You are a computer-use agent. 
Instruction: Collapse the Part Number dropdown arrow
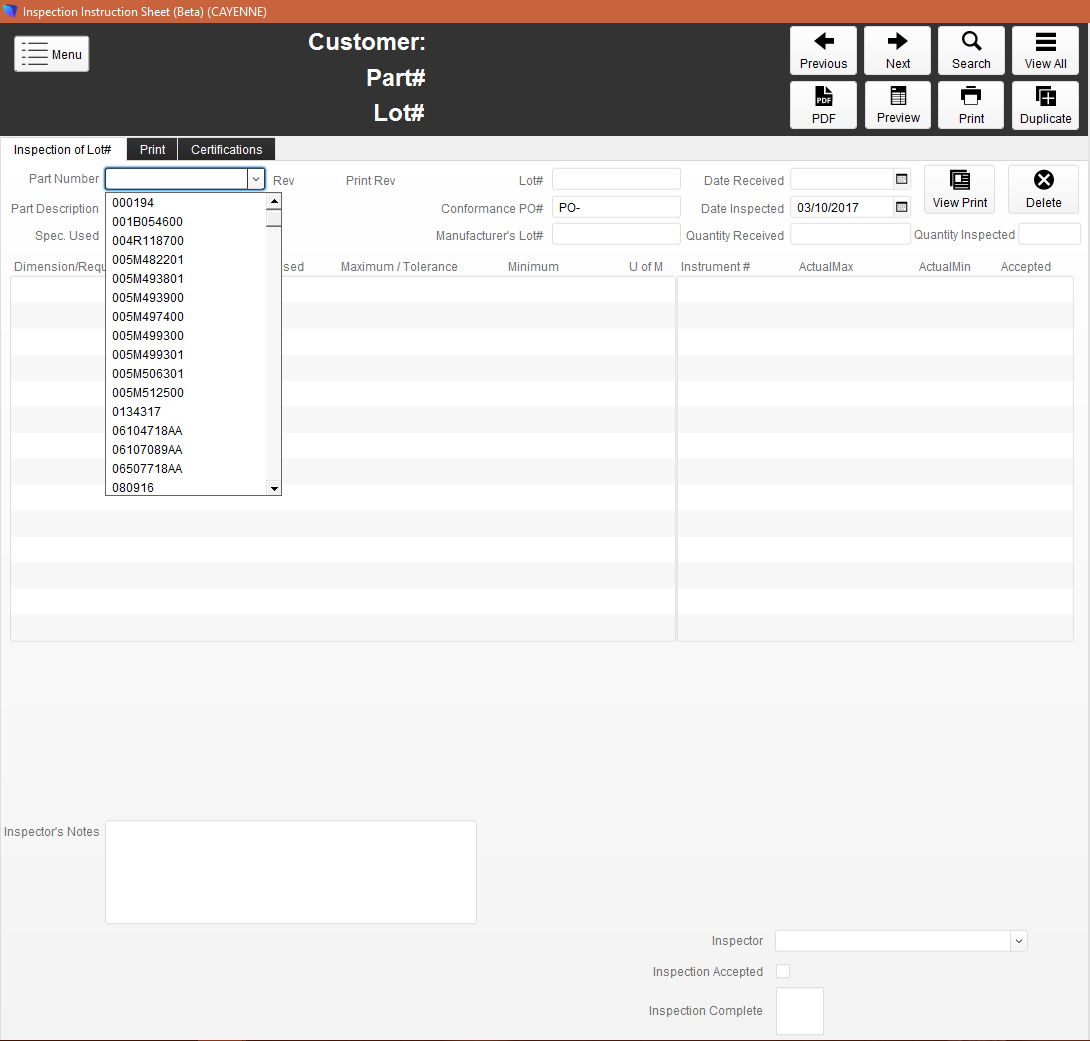coord(256,179)
